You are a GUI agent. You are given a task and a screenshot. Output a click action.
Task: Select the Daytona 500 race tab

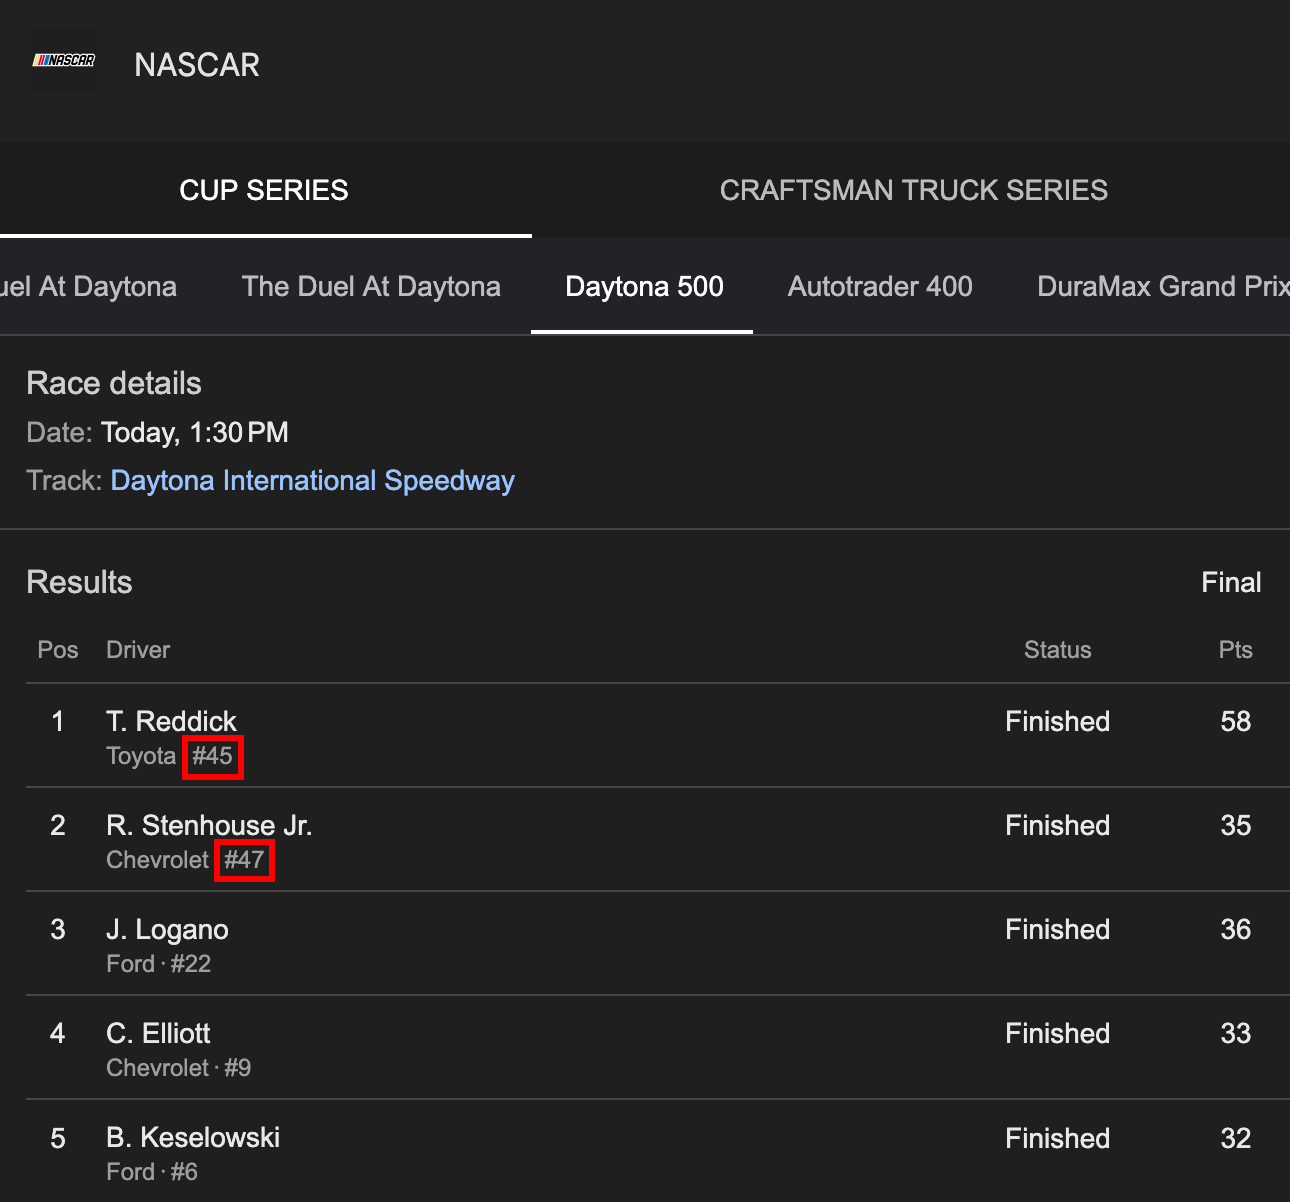click(644, 287)
